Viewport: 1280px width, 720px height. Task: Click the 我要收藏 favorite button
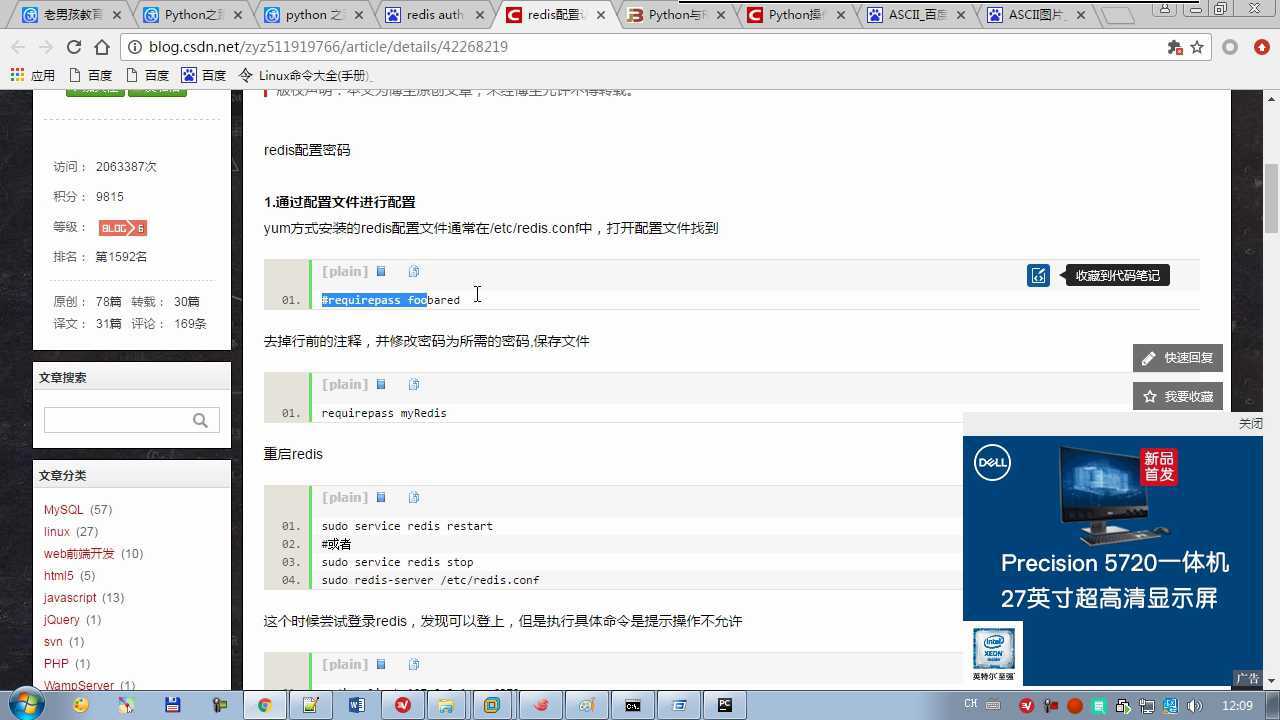(1178, 396)
